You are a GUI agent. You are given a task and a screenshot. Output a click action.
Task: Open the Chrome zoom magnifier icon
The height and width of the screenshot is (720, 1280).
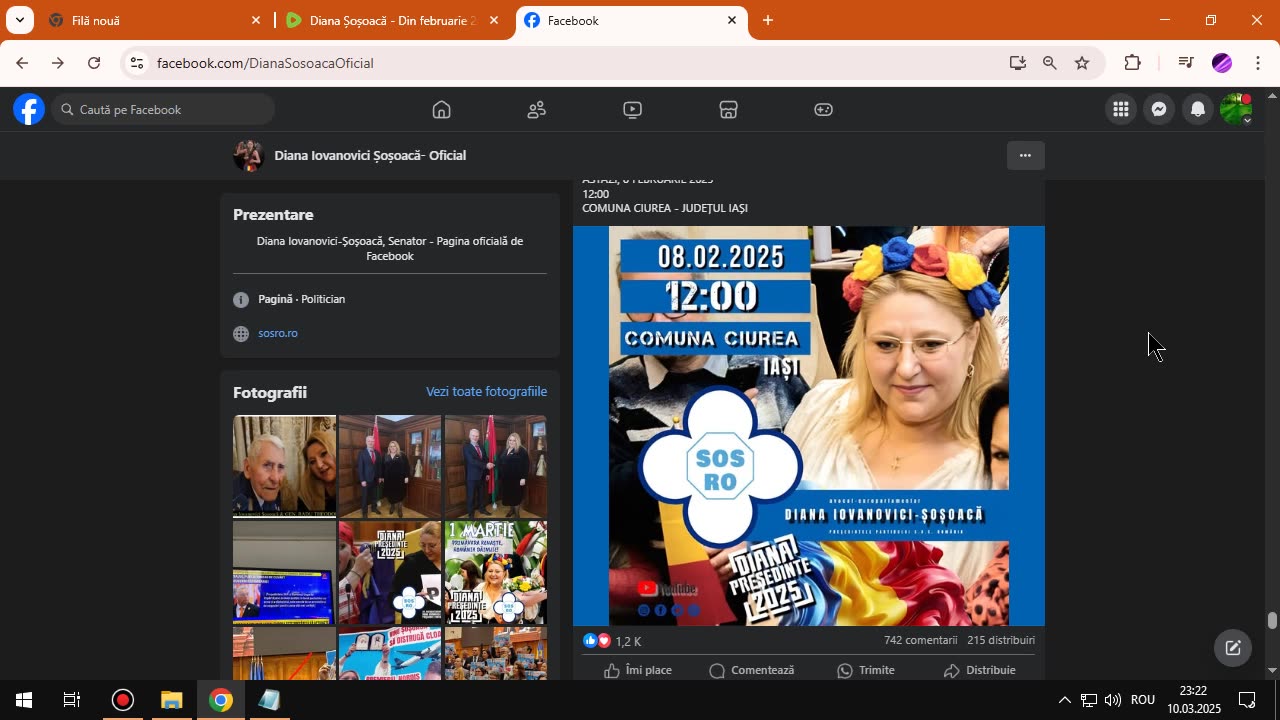(1049, 63)
